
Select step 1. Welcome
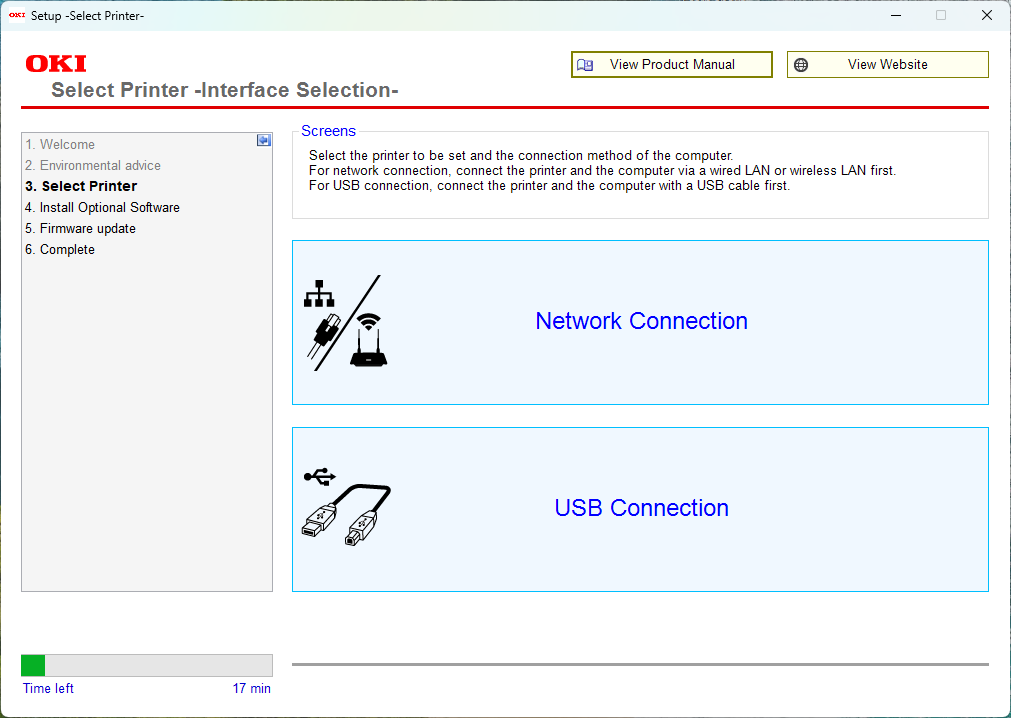(x=60, y=144)
